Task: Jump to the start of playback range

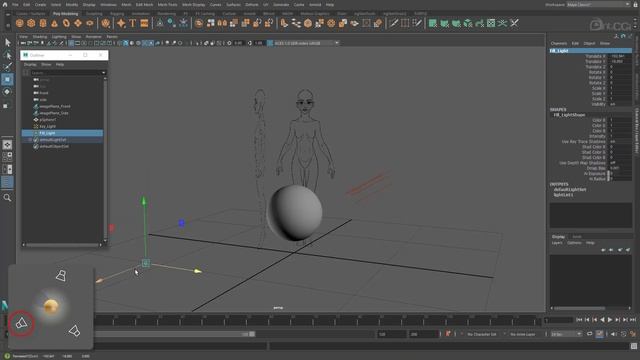Action: coord(580,320)
